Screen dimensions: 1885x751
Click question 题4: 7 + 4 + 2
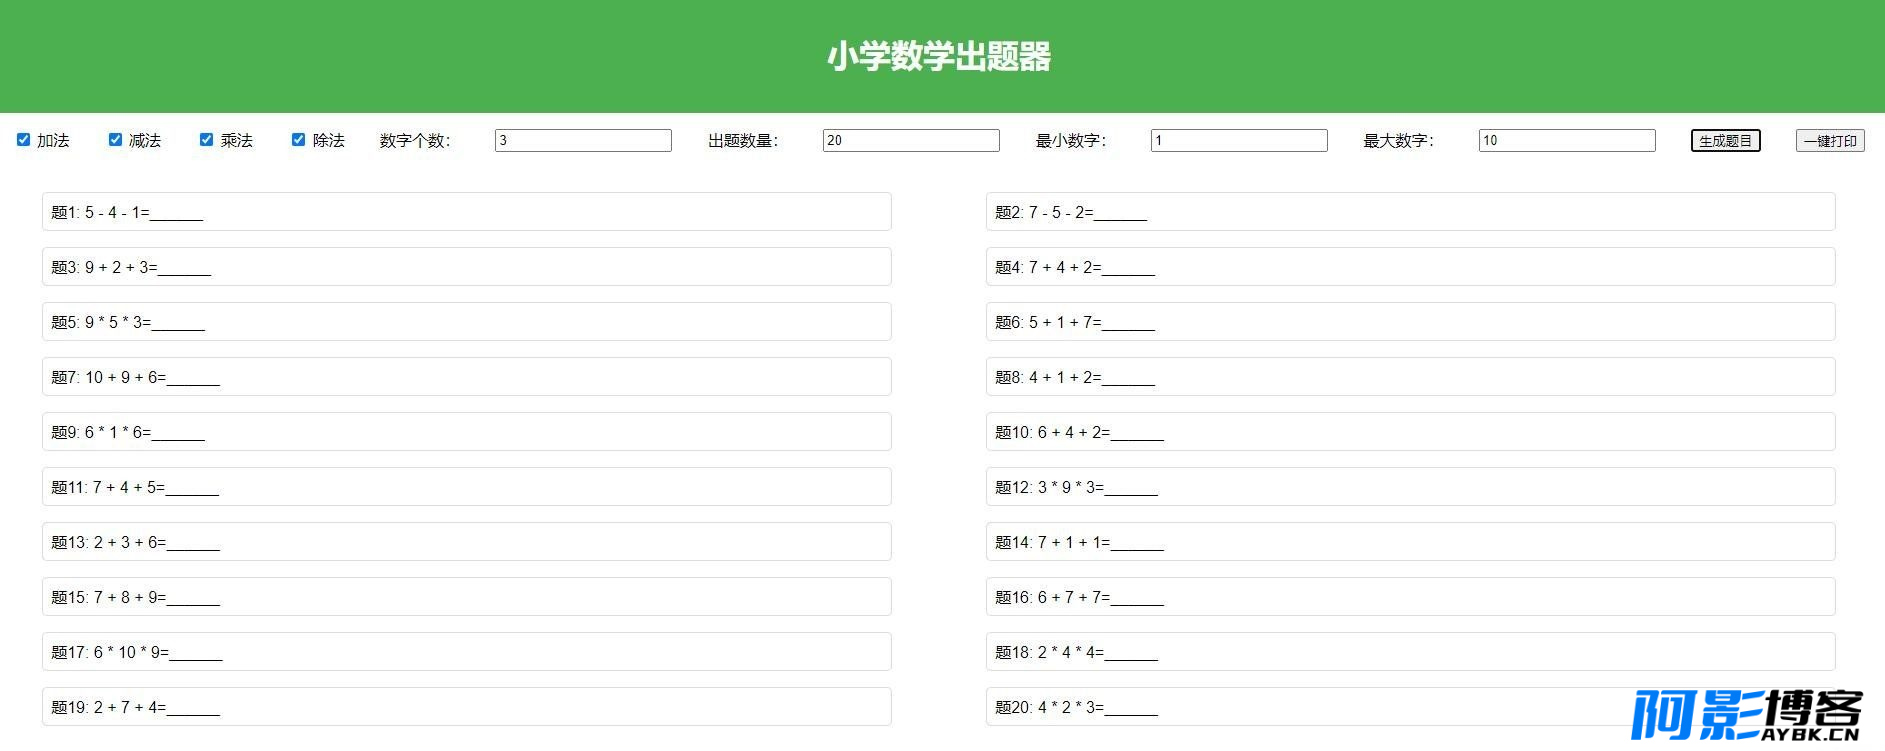click(x=1411, y=267)
